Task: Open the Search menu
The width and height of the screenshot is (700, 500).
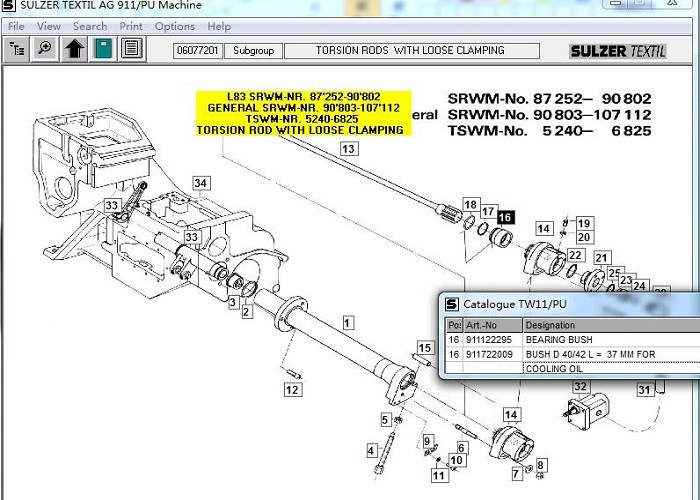Action: (90, 26)
